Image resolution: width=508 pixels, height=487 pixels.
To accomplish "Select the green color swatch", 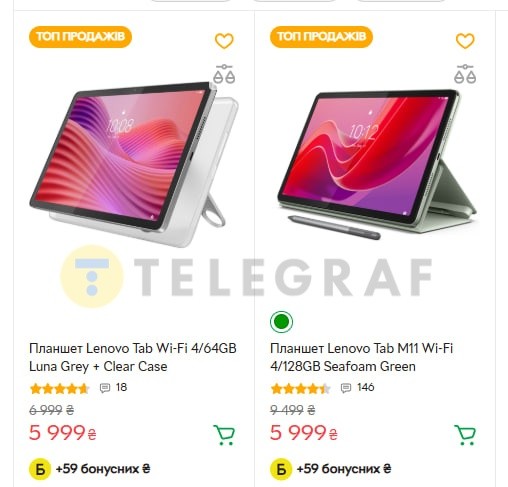I will pos(281,322).
